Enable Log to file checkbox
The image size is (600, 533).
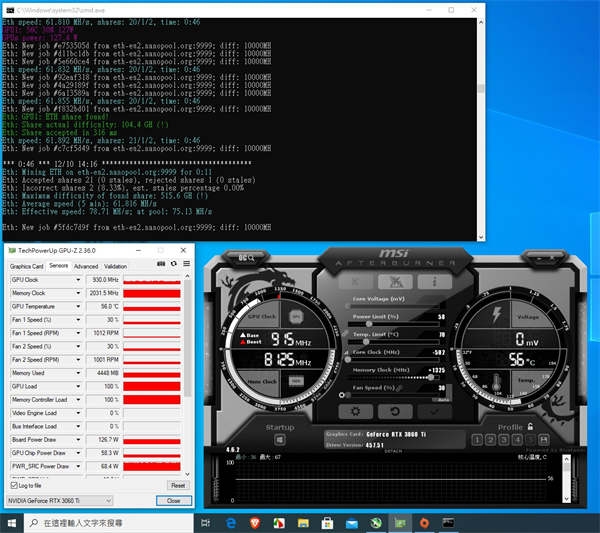pos(14,486)
